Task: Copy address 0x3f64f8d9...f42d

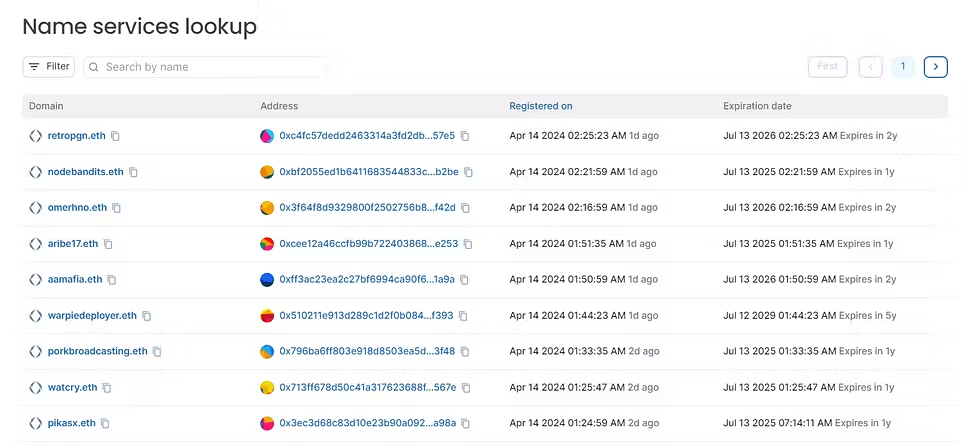Action: 466,208
